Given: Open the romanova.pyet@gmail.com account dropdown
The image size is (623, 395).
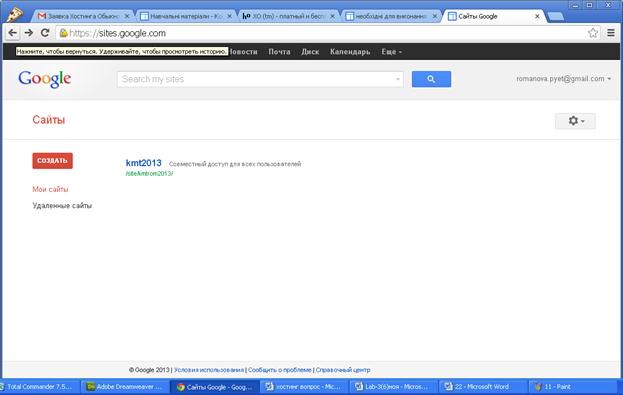Looking at the screenshot, I should click(563, 79).
